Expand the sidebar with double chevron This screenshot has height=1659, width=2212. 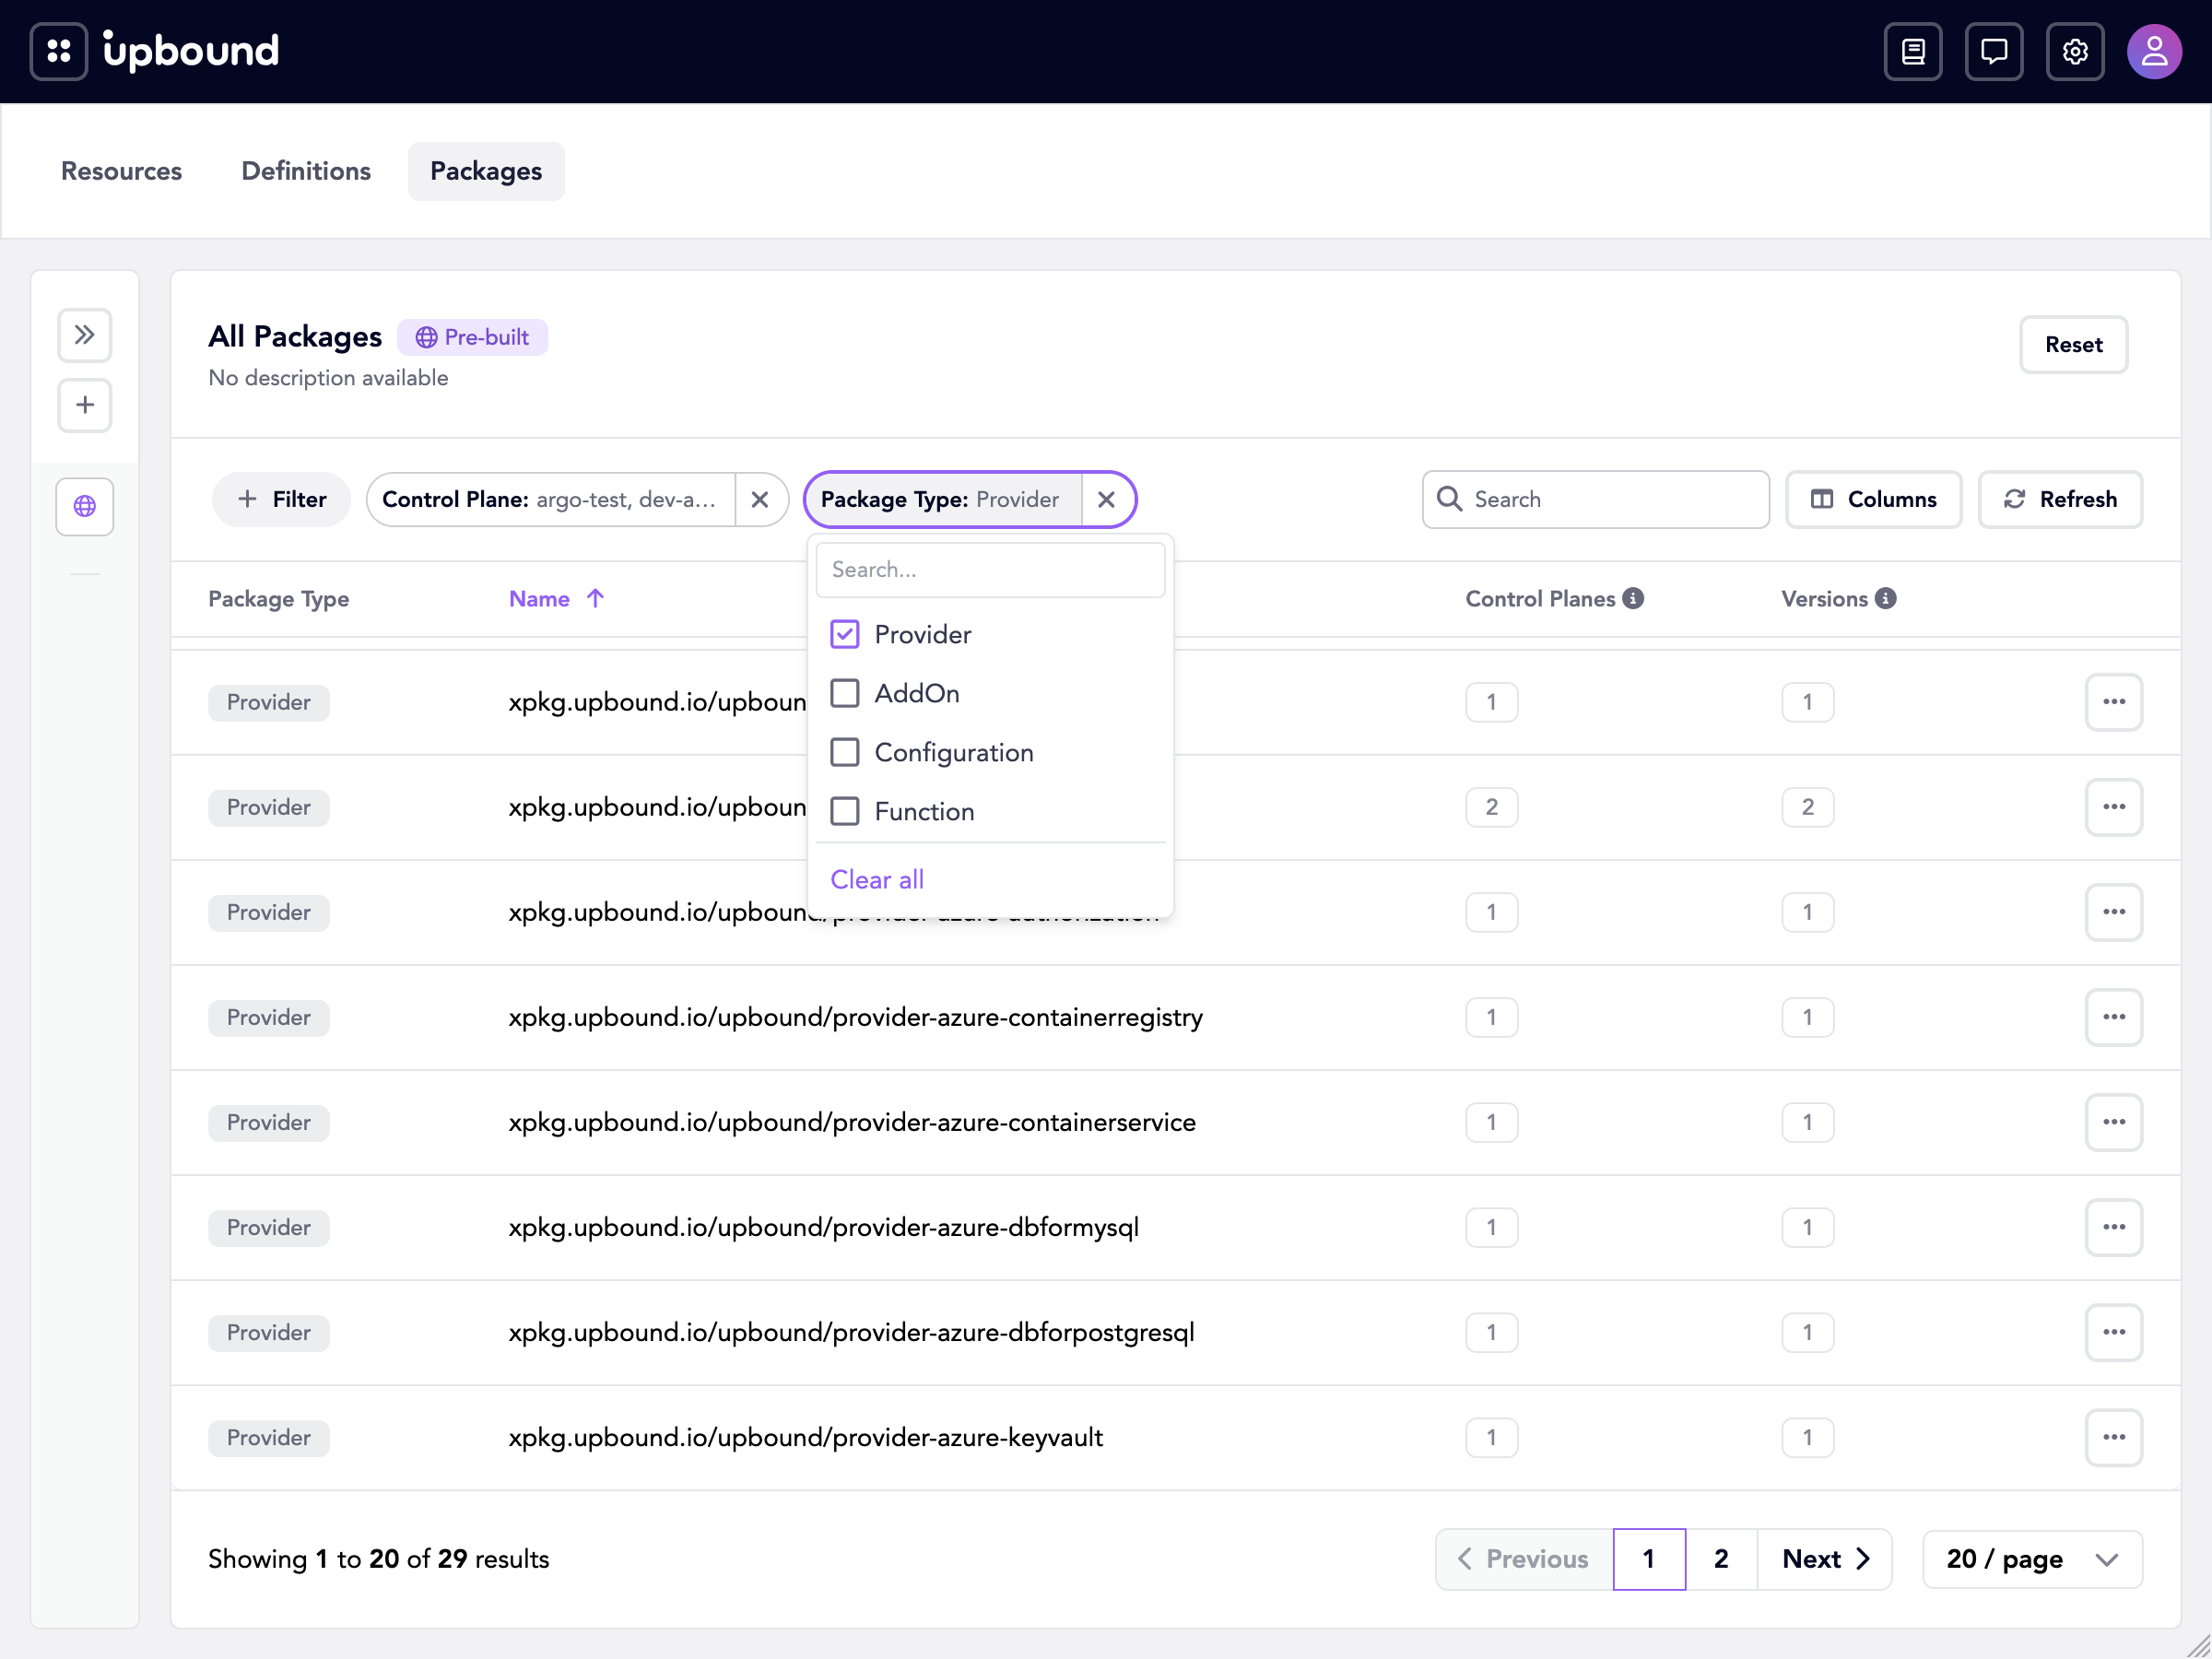point(85,334)
